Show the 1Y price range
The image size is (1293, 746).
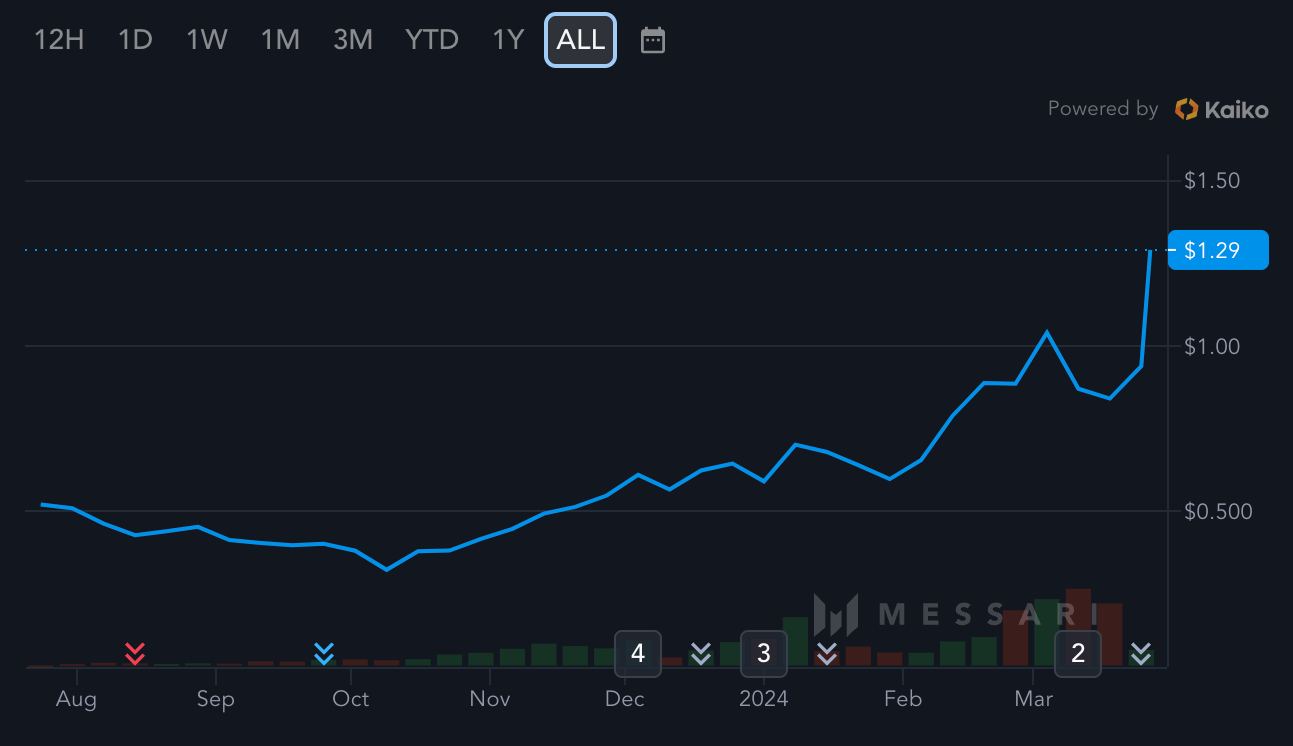tap(508, 40)
